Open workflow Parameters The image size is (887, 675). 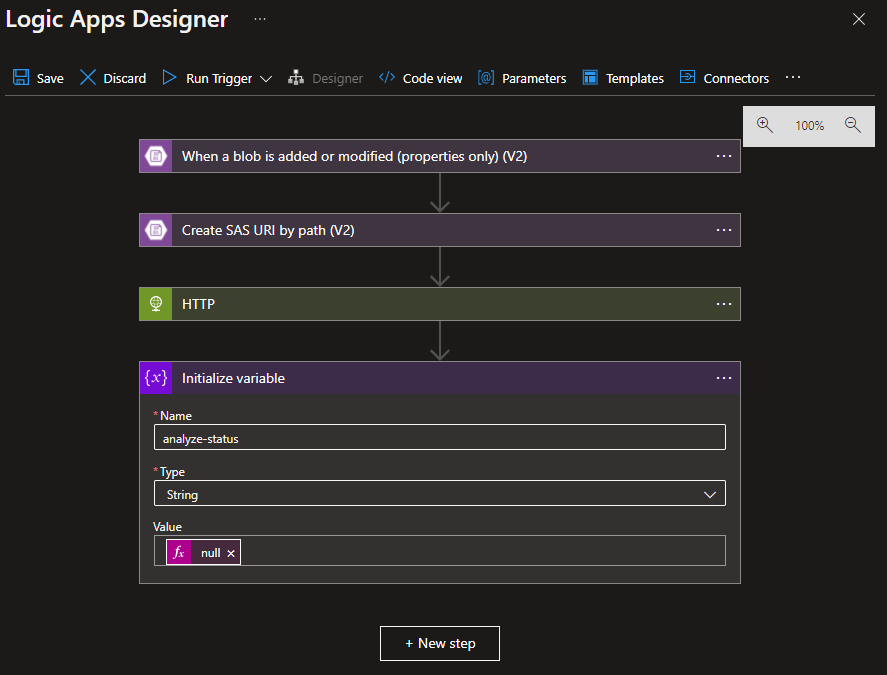tap(521, 78)
